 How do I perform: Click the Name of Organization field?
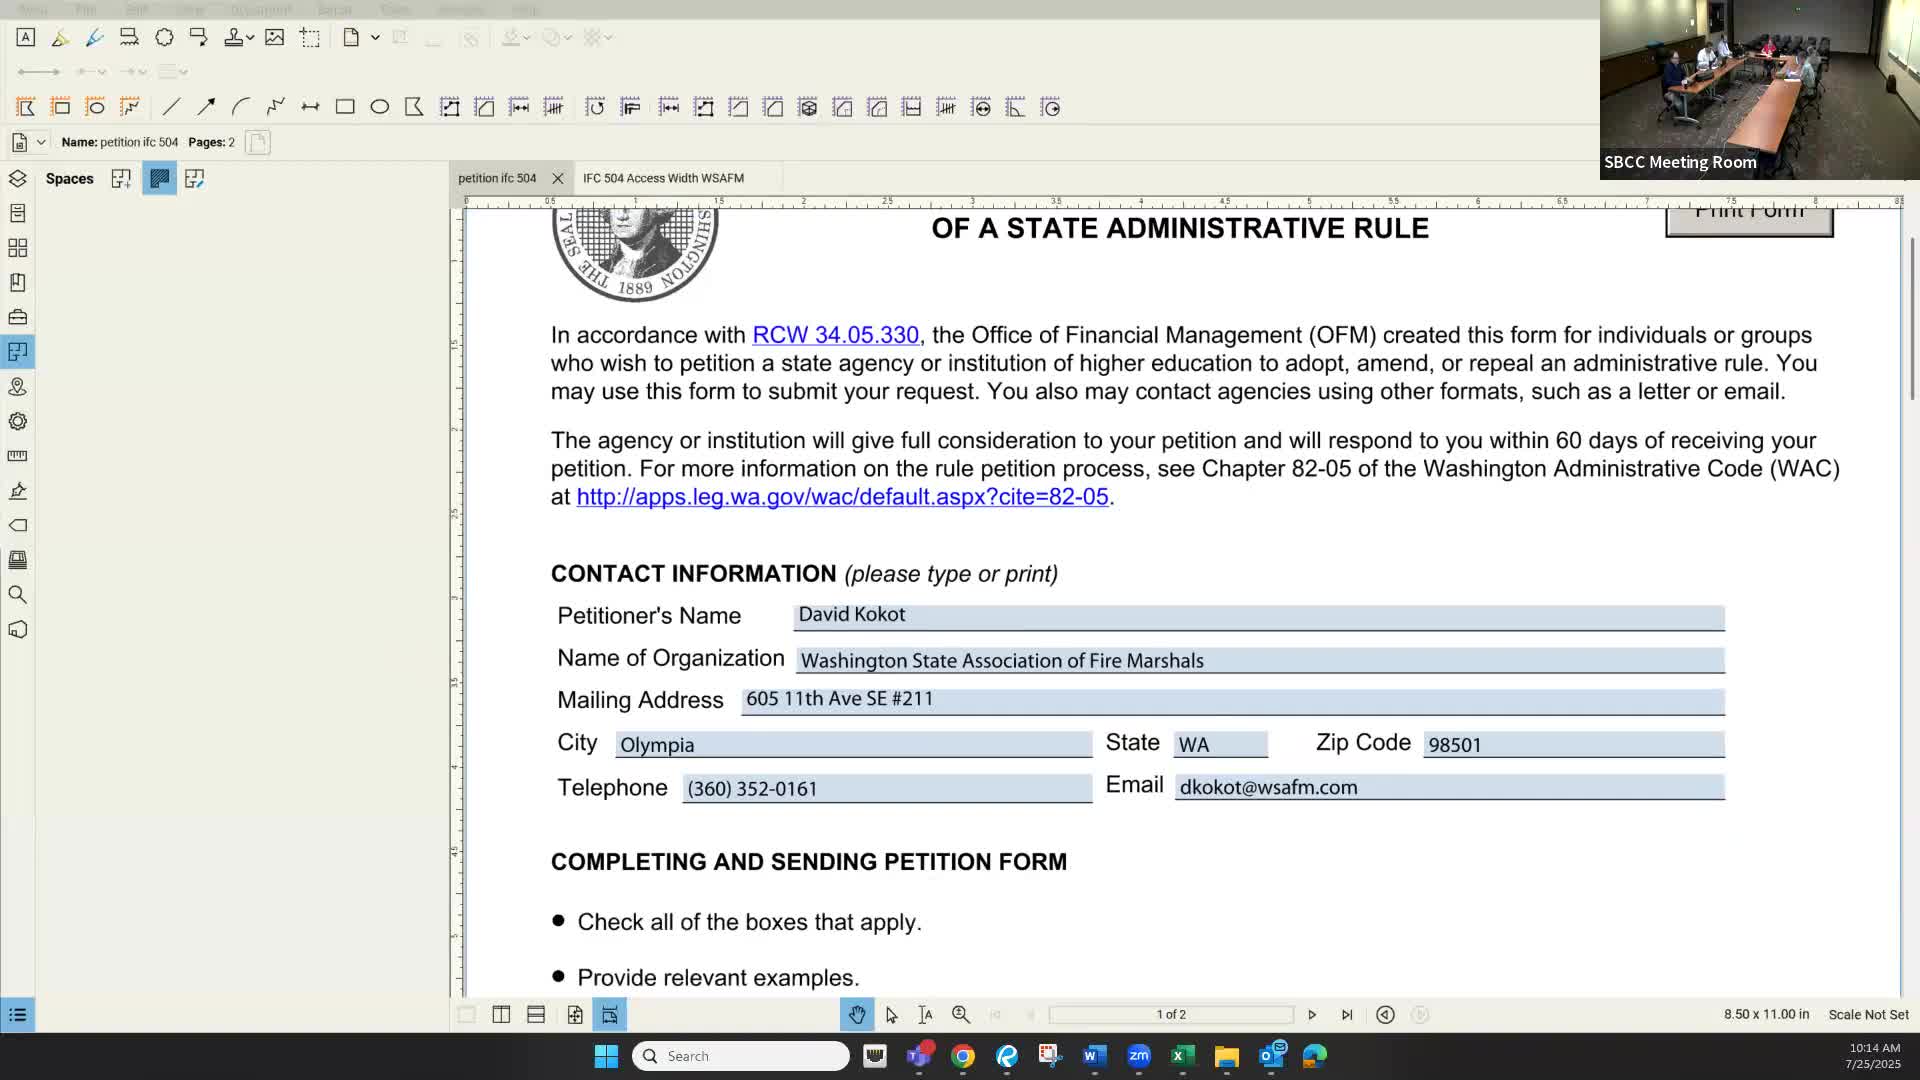[1260, 660]
